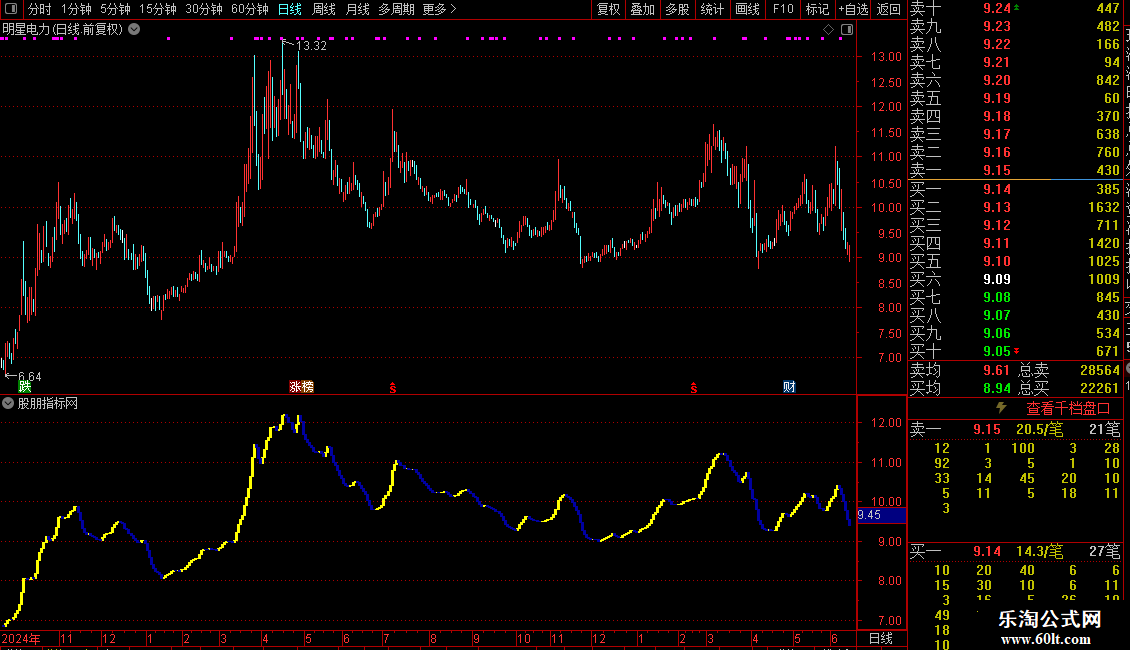Toggle the panel layout icon in chart header
This screenshot has width=1130, height=650.
(847, 30)
